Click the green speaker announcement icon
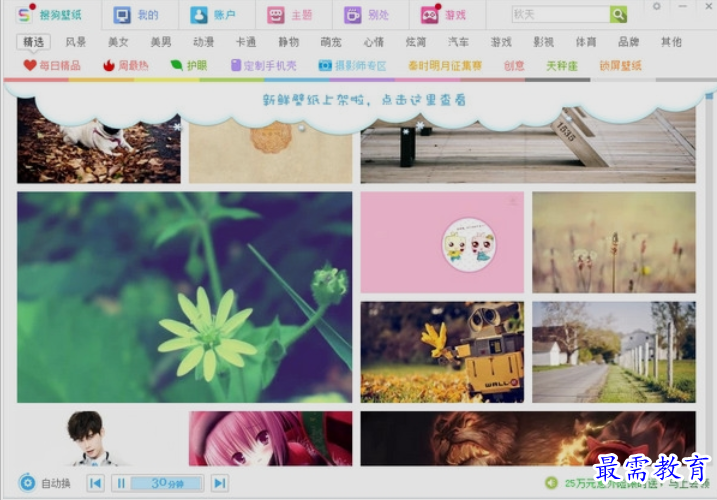The image size is (717, 500). click(x=551, y=483)
